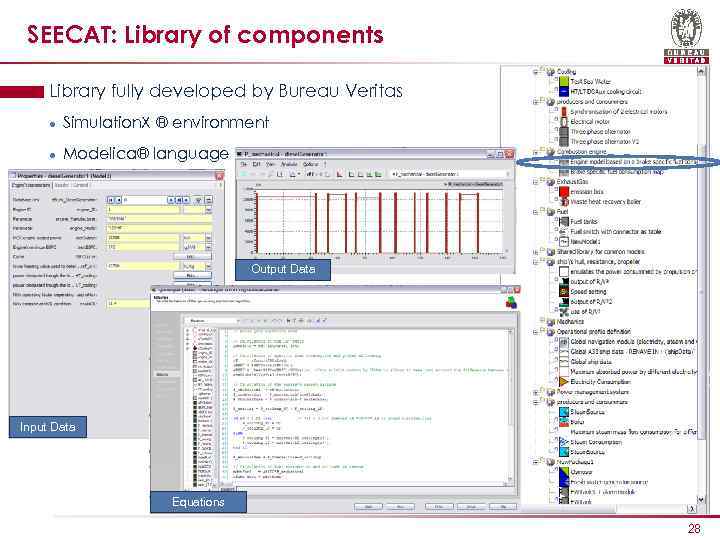Click the yellow input field showing 1.4
The width and height of the screenshot is (720, 540).
tap(129, 304)
